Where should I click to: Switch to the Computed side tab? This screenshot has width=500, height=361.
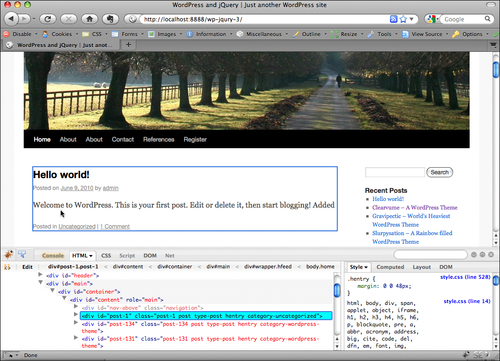pos(390,267)
